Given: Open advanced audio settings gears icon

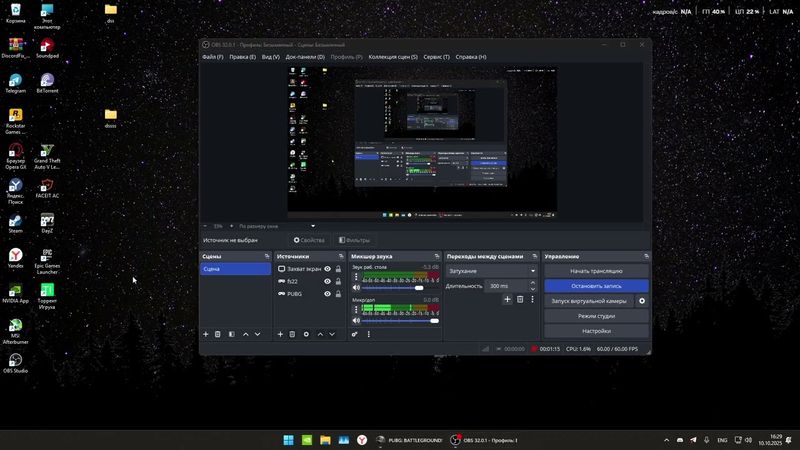Looking at the screenshot, I should pos(355,334).
